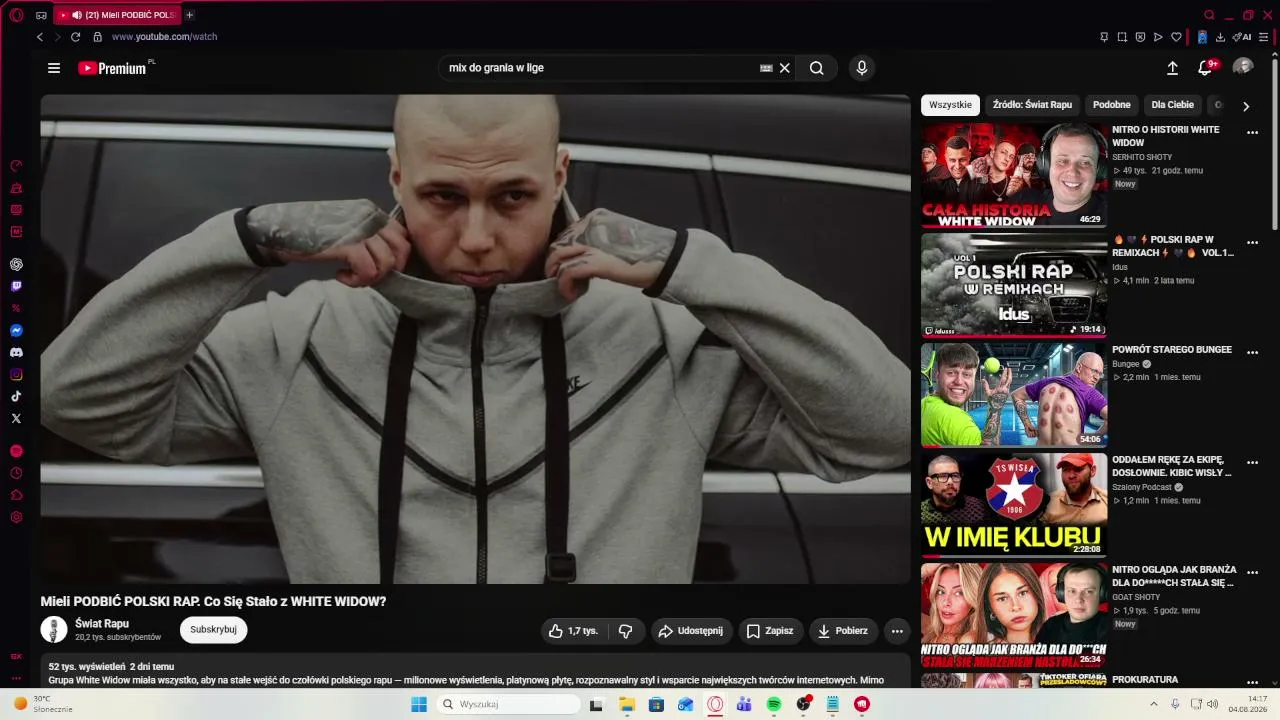This screenshot has height=720, width=1280.
Task: Go back to the previous page
Action: point(40,37)
